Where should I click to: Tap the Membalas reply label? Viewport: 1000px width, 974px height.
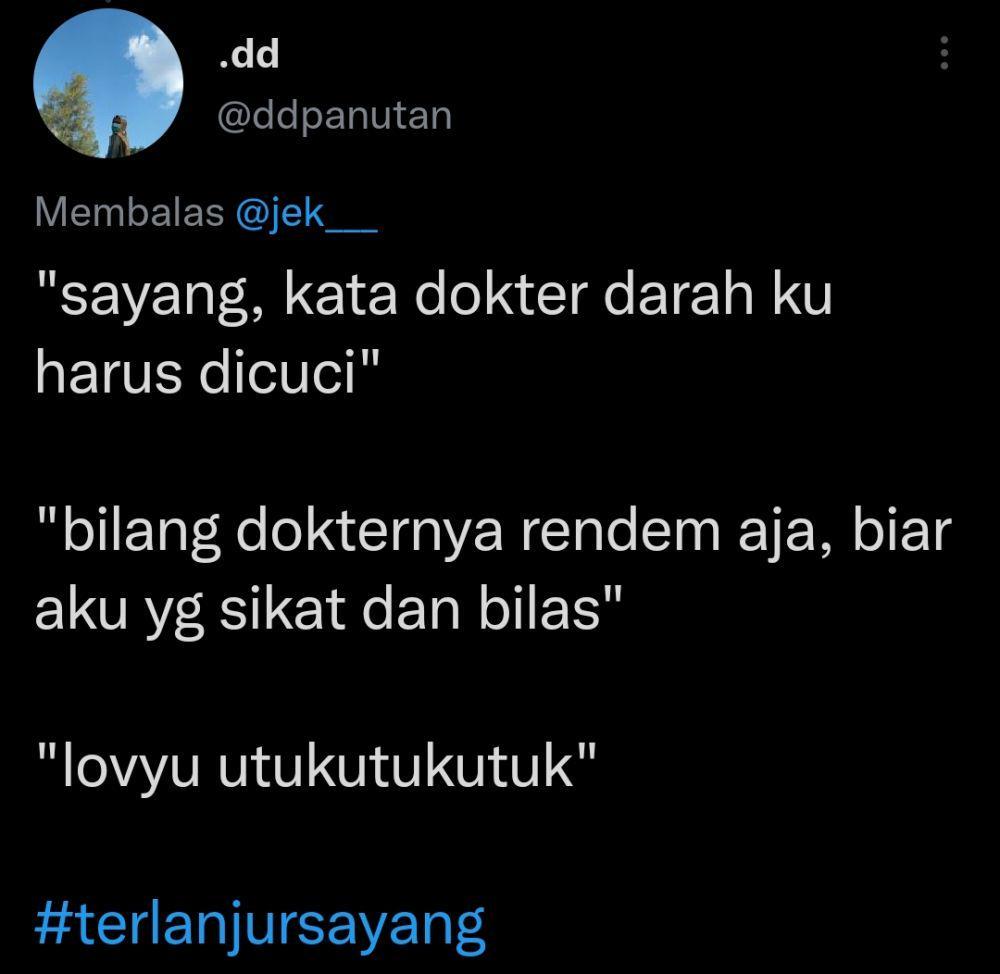click(129, 212)
